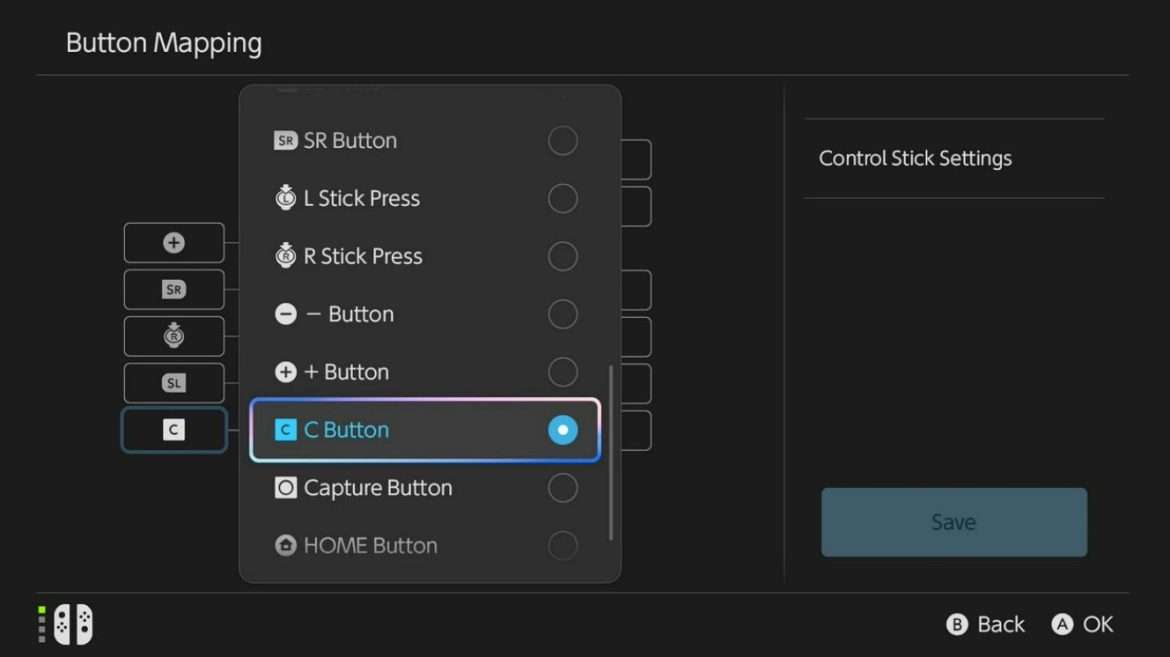The image size is (1170, 657).
Task: Select the R Stick Press radio option
Action: [562, 256]
